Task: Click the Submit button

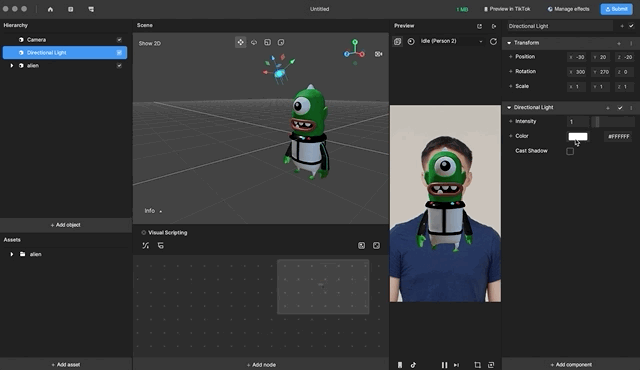Action: click(x=616, y=9)
